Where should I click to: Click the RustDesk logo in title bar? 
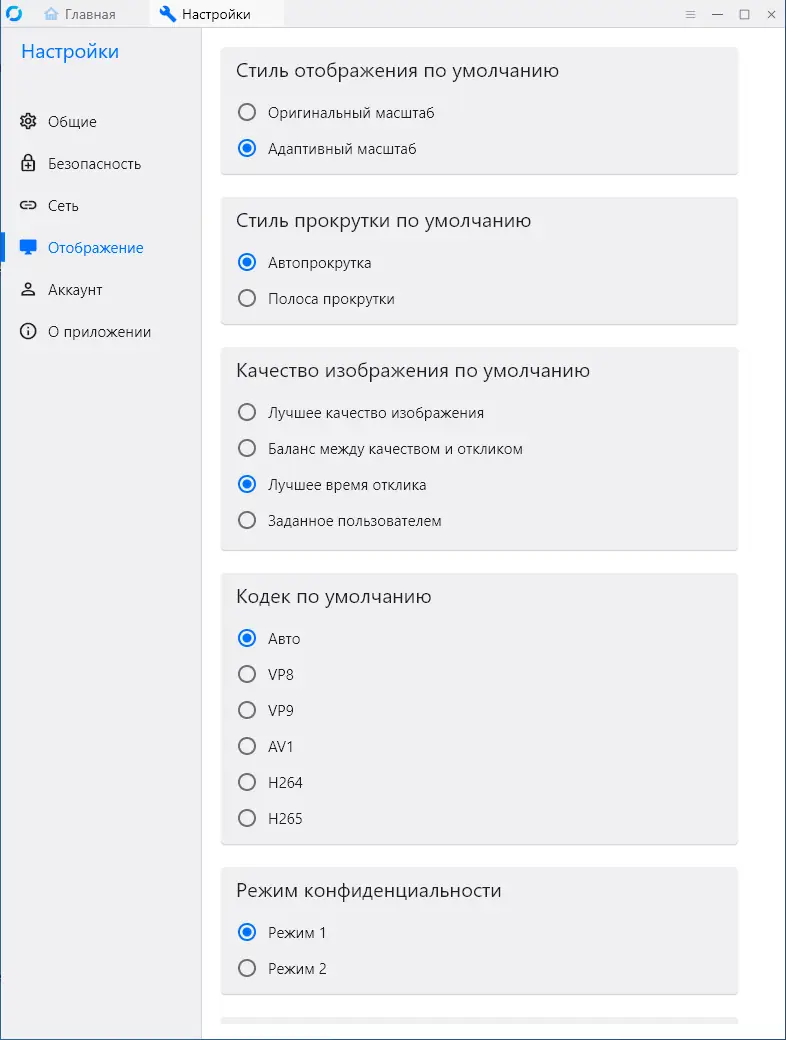16,14
